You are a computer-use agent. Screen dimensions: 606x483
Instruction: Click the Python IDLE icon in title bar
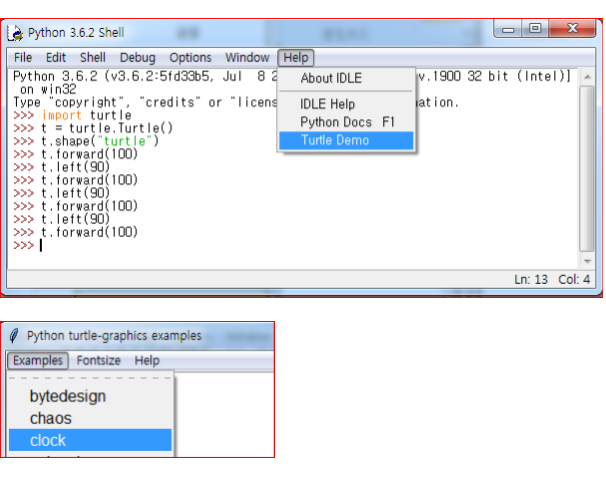(x=15, y=33)
